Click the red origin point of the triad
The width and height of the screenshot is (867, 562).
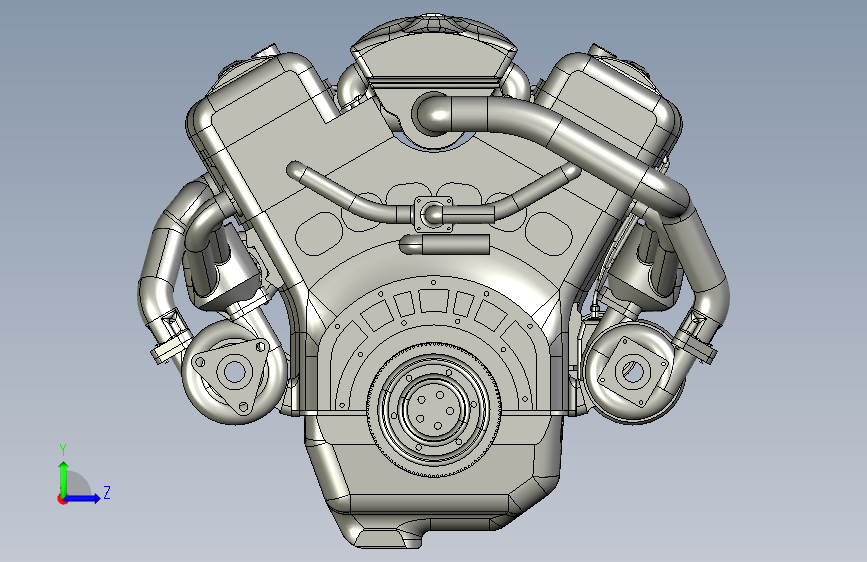point(62,499)
